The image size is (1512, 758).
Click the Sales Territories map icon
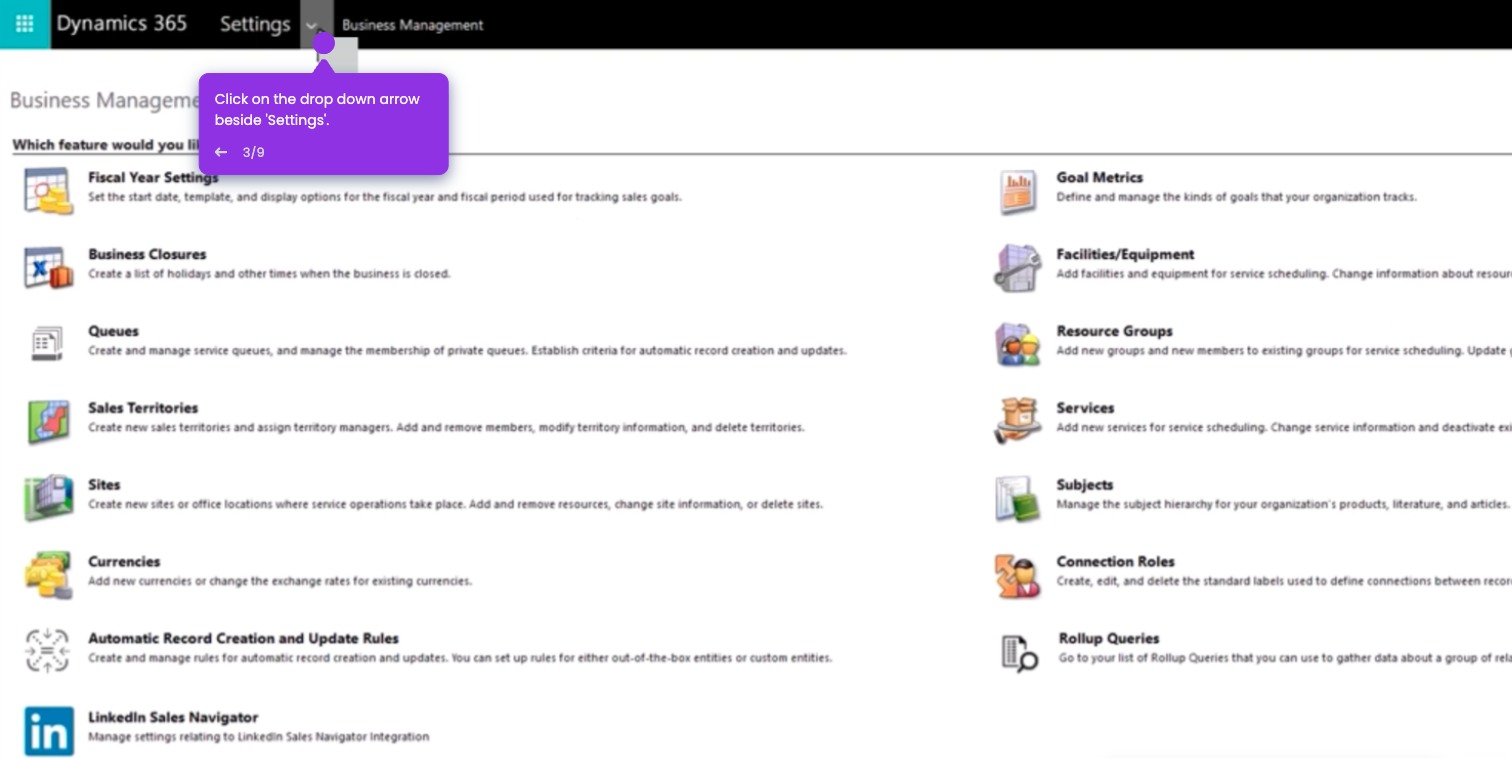click(49, 421)
